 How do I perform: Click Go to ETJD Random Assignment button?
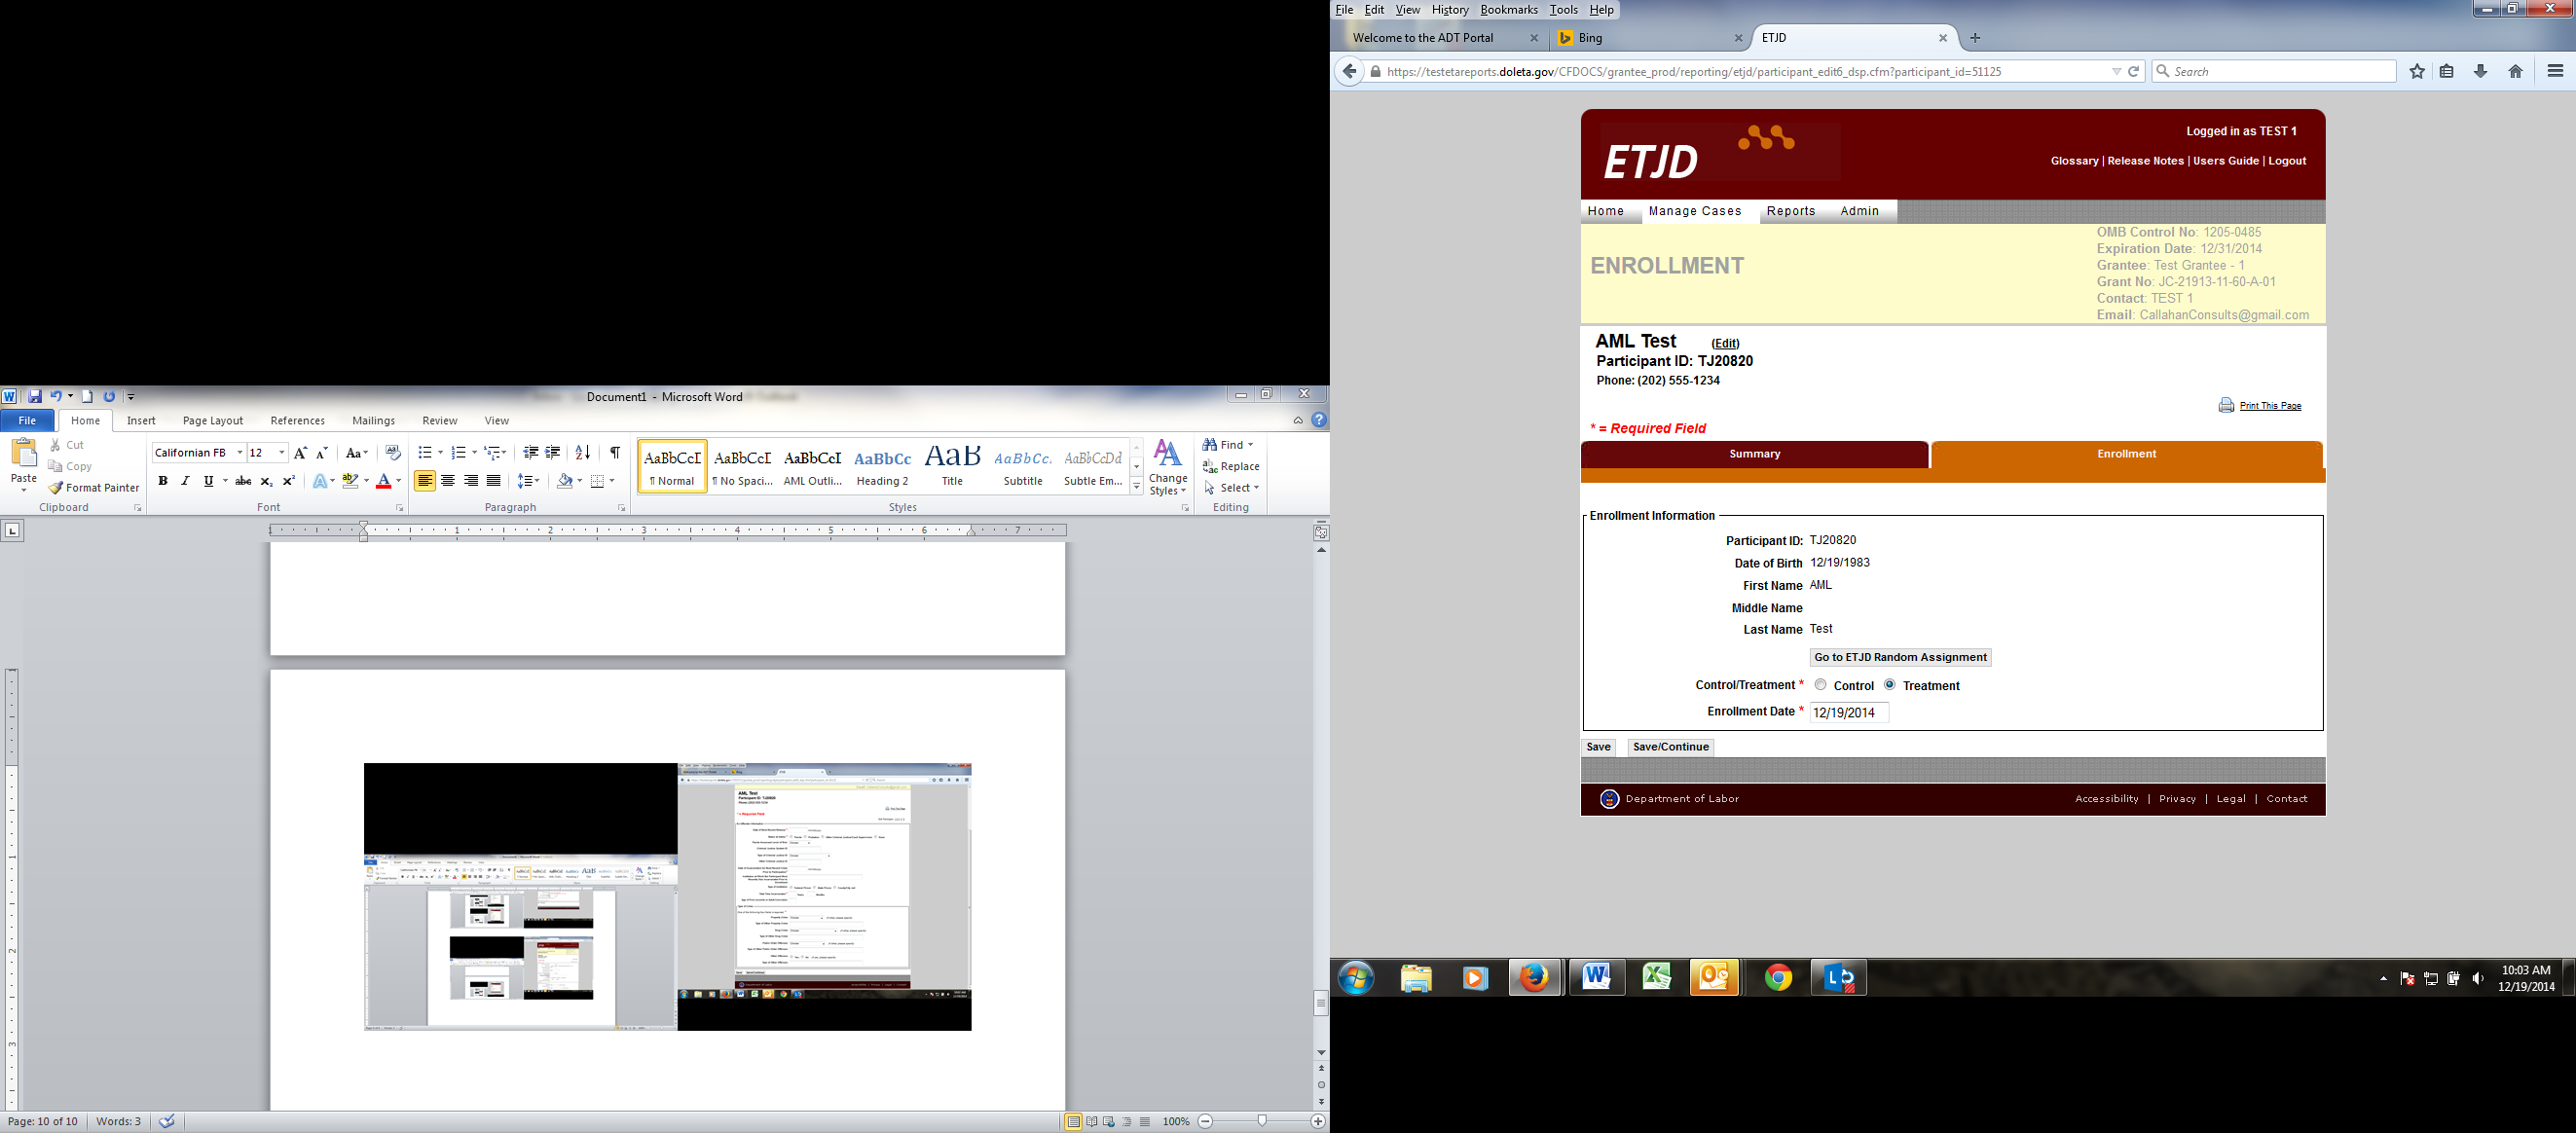click(x=1900, y=657)
